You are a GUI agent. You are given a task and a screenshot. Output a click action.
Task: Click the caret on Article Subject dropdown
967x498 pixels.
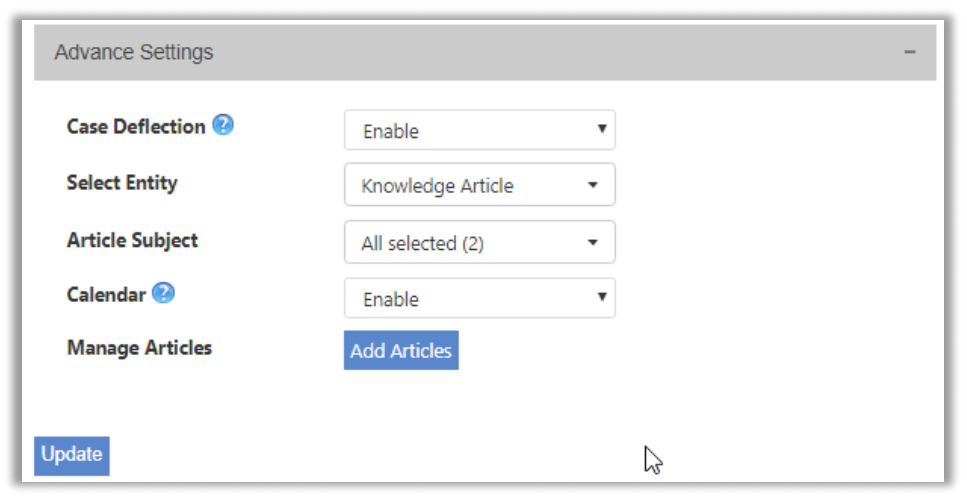point(593,242)
